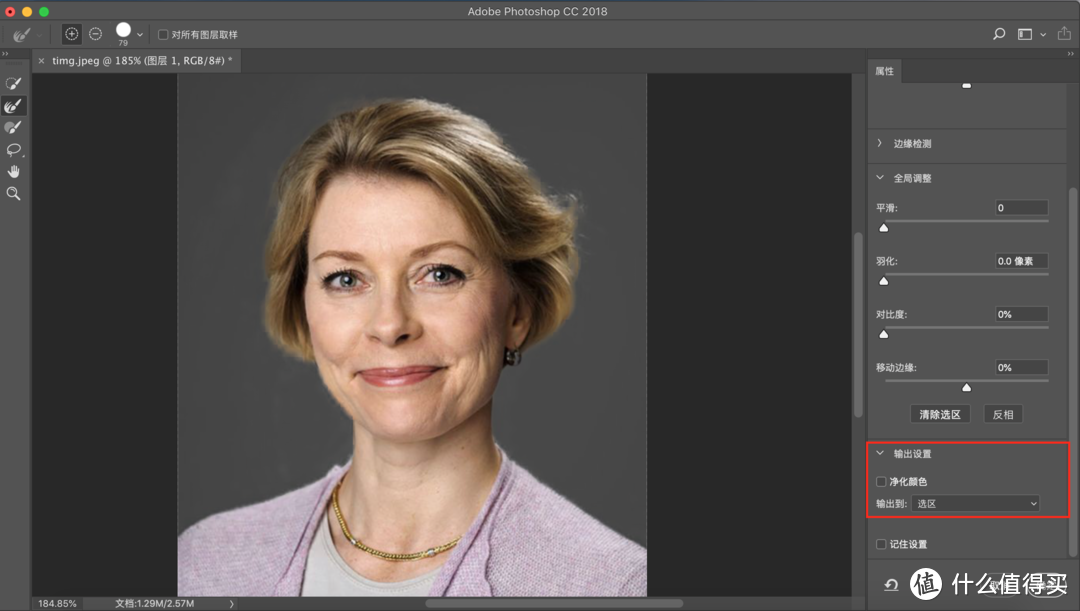This screenshot has height=611, width=1080.
Task: Choose the add-to-selection plus mode
Action: click(x=72, y=34)
